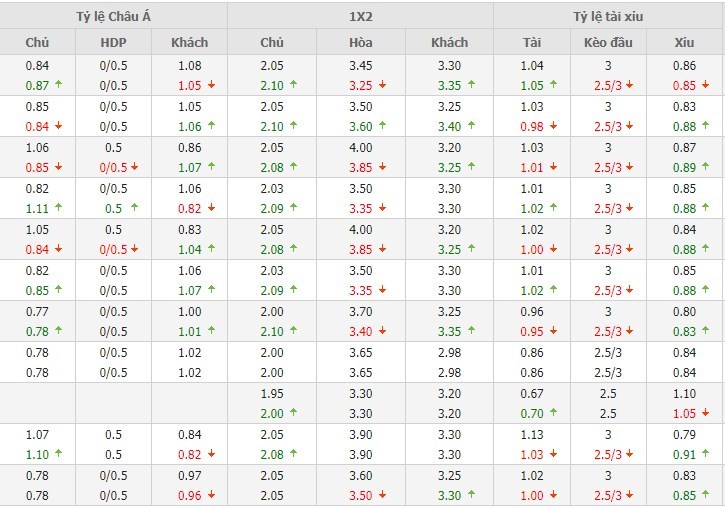This screenshot has width=725, height=508.
Task: Click the 0.67 Tài odds value
Action: pos(532,393)
